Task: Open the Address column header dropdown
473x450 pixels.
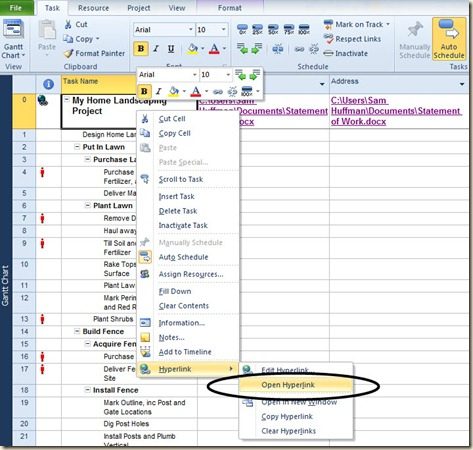Action: pos(462,84)
